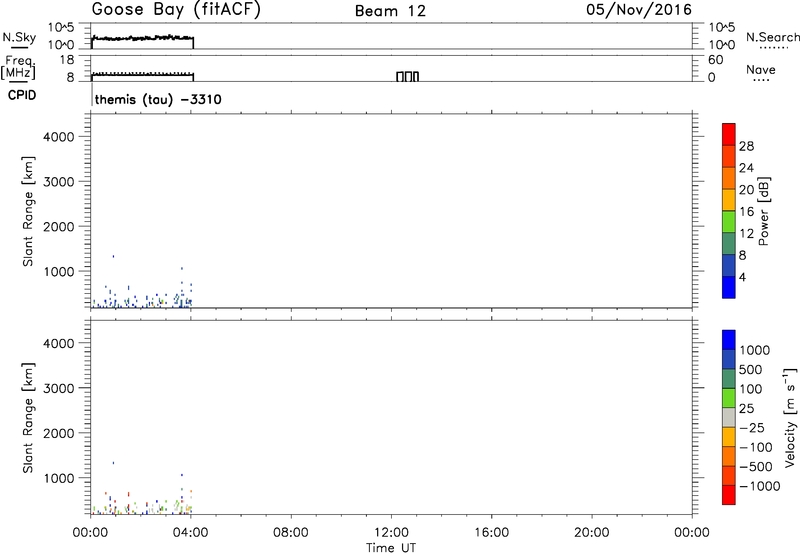Click the 'Velocity [m s-1]' colorbar label
The width and height of the screenshot is (800, 554).
pyautogui.click(x=790, y=417)
